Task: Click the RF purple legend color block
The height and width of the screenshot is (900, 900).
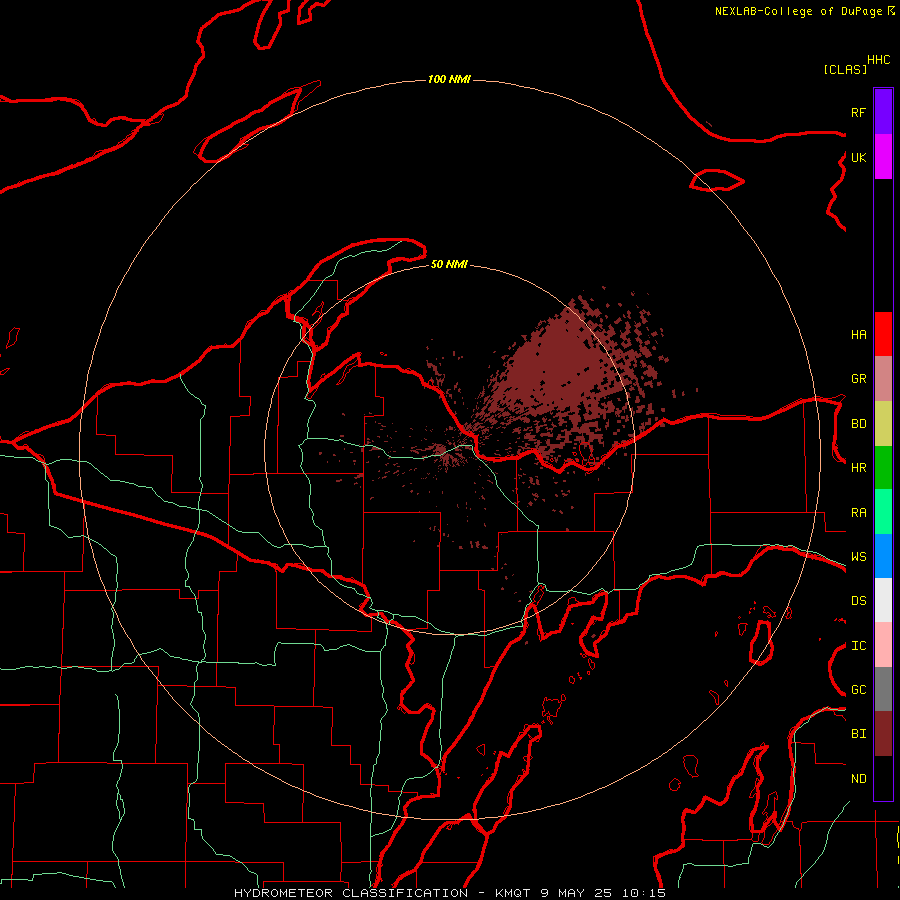Action: point(883,112)
